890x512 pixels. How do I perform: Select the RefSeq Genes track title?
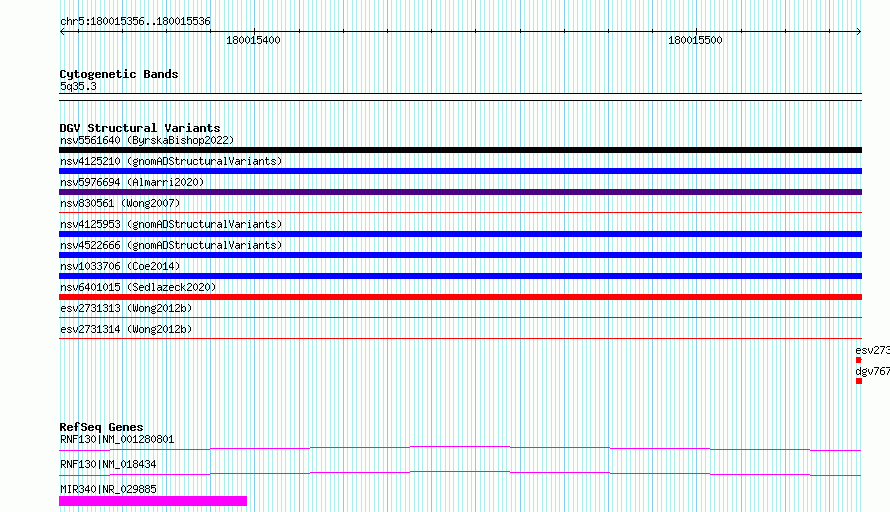(101, 427)
